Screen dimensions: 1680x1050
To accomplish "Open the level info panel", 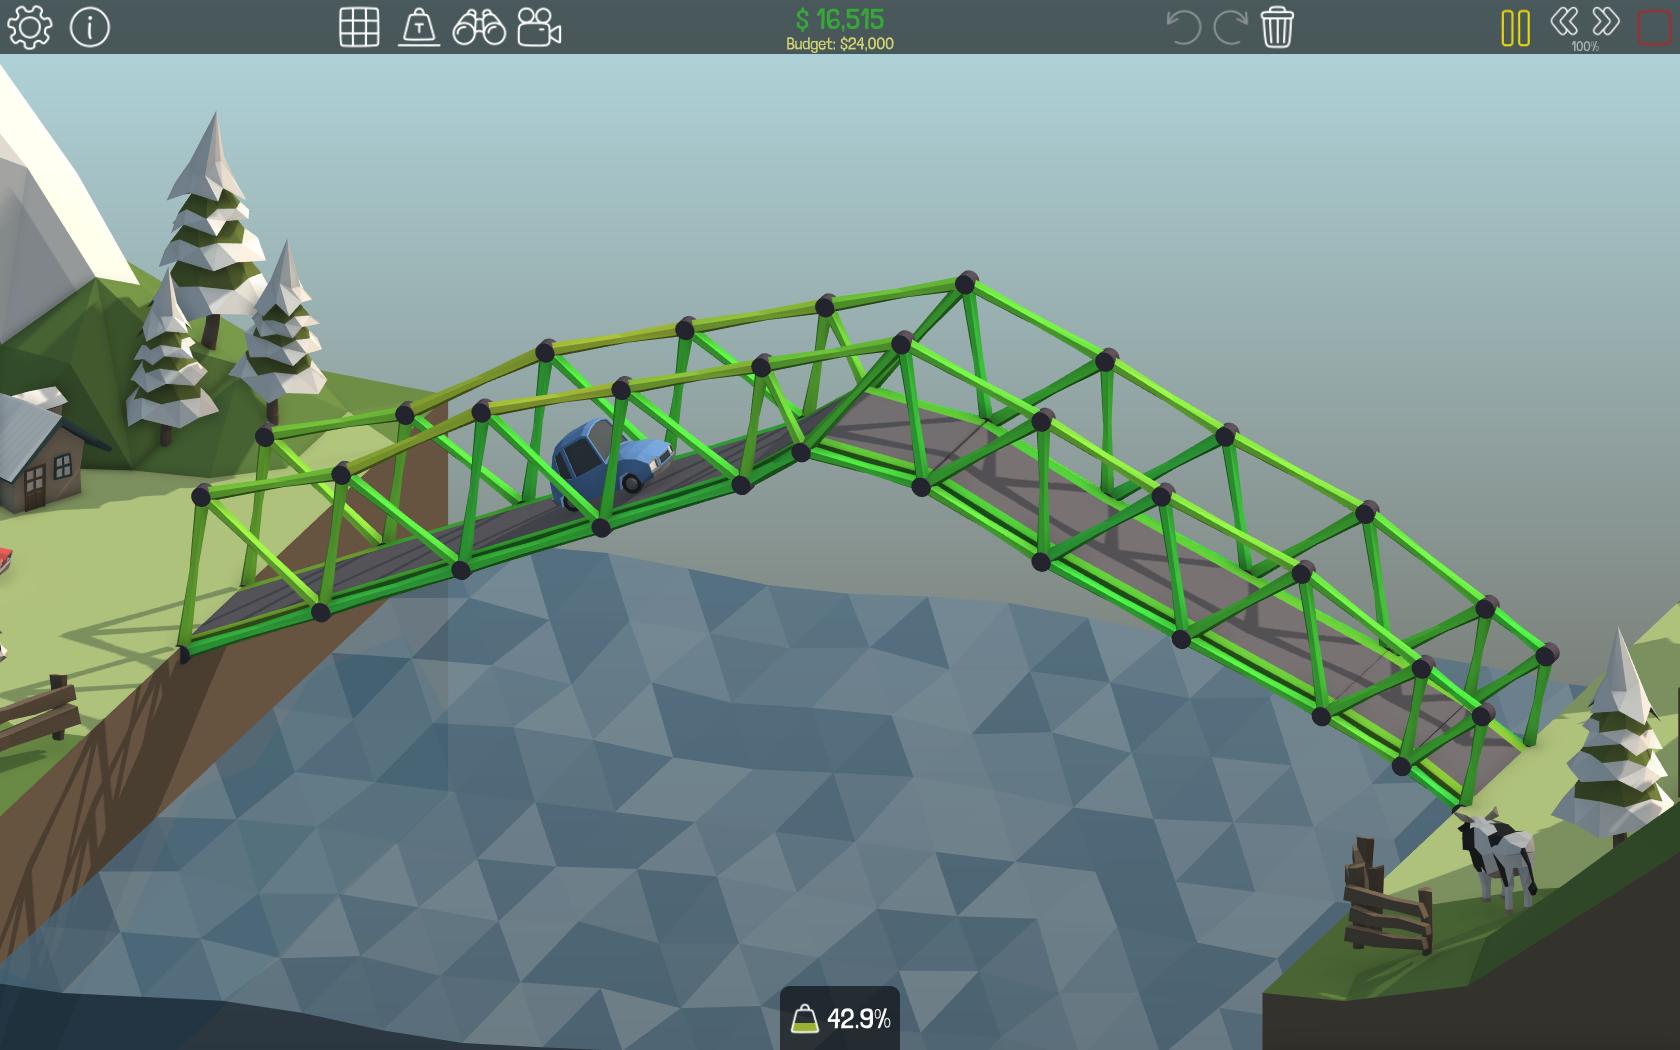I will (90, 27).
